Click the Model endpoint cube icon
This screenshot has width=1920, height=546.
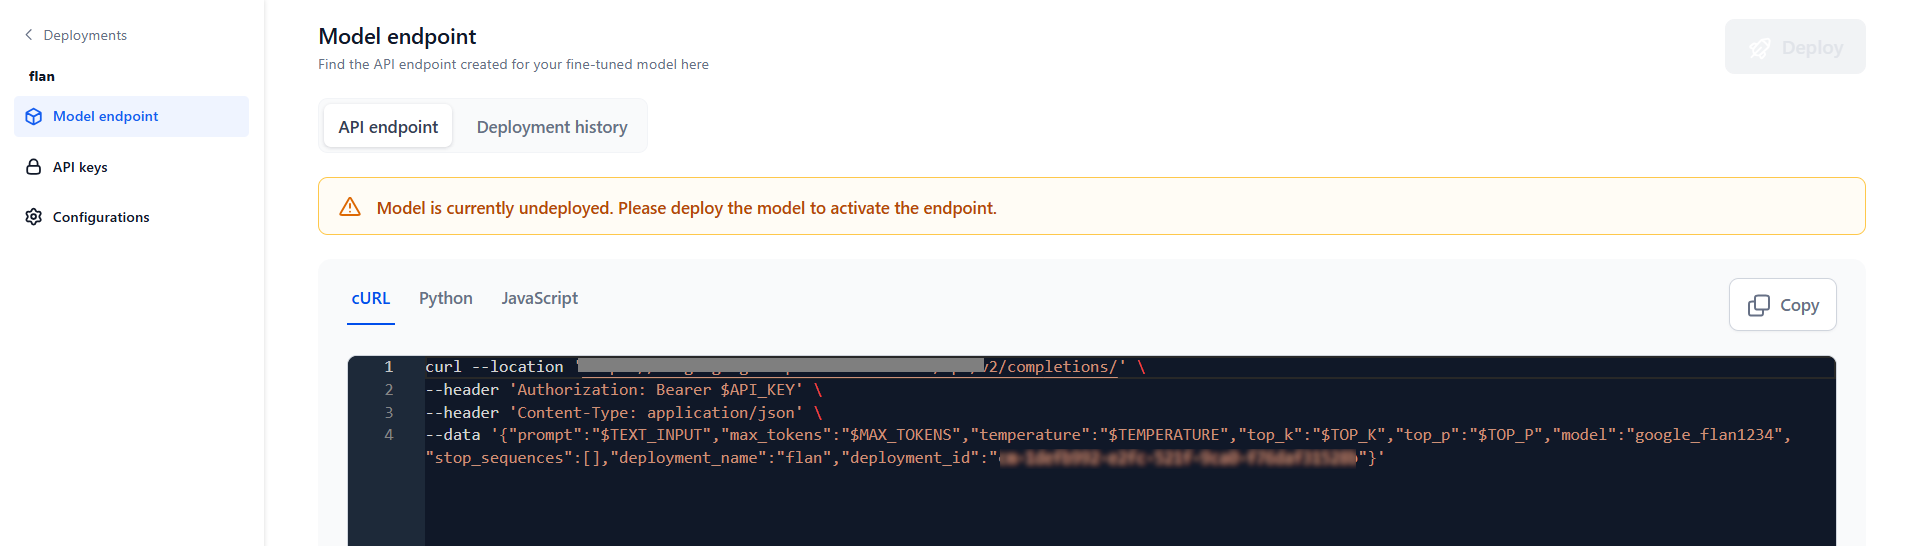coord(34,117)
